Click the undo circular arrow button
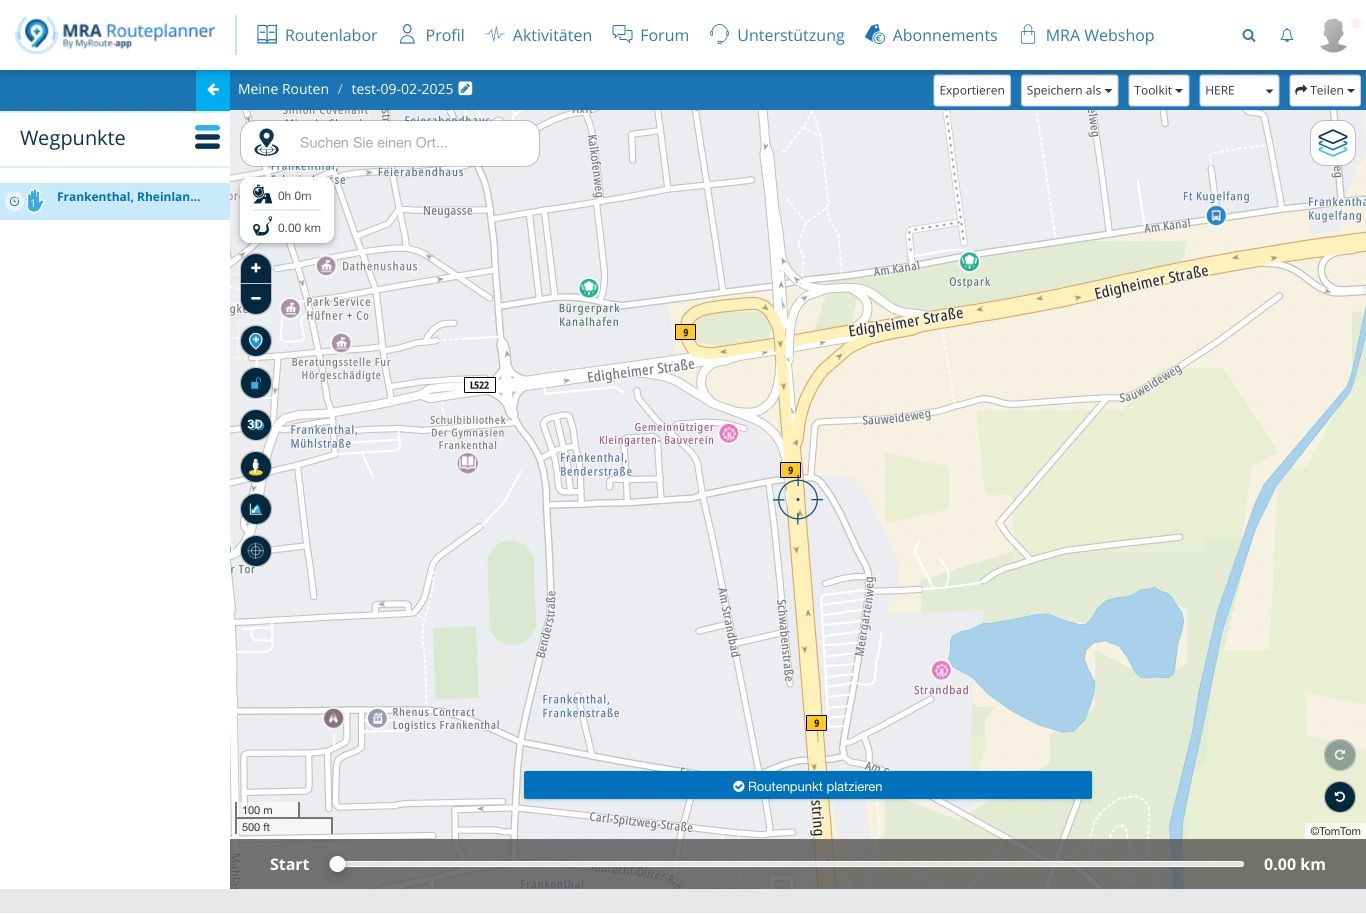The height and width of the screenshot is (914, 1366). [x=1339, y=797]
